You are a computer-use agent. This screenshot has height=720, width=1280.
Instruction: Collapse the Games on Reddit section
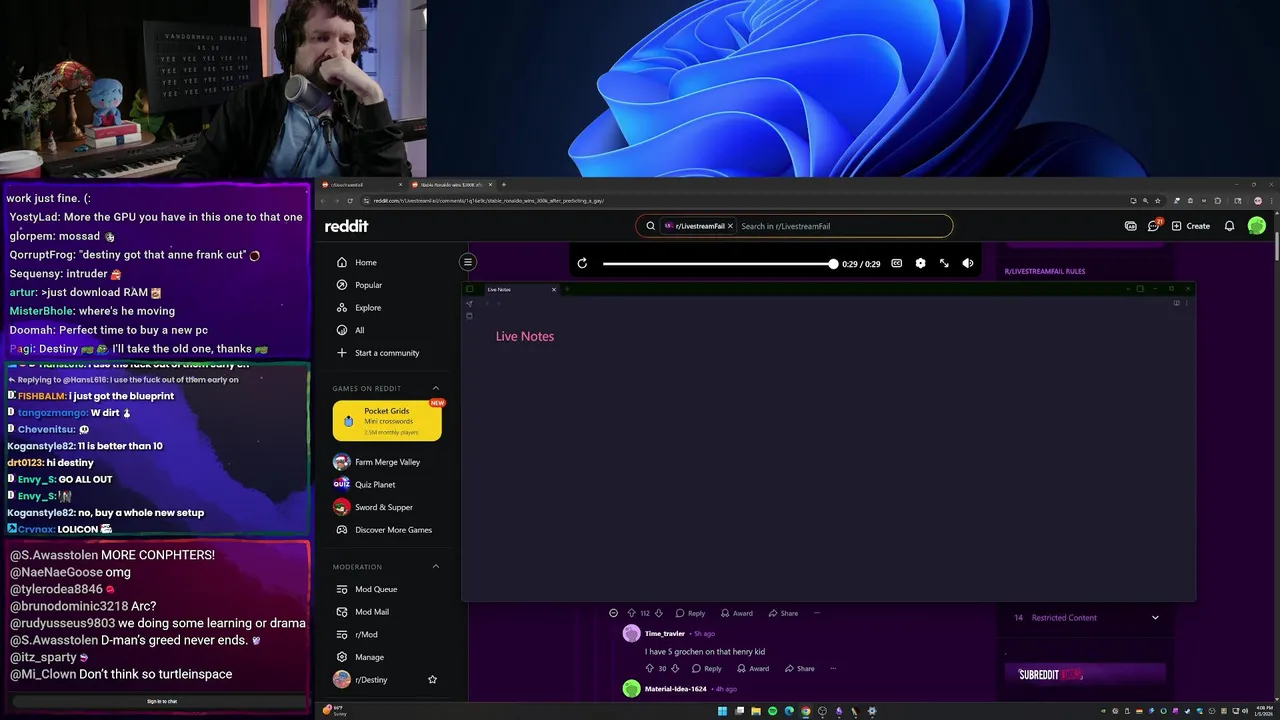pos(436,388)
